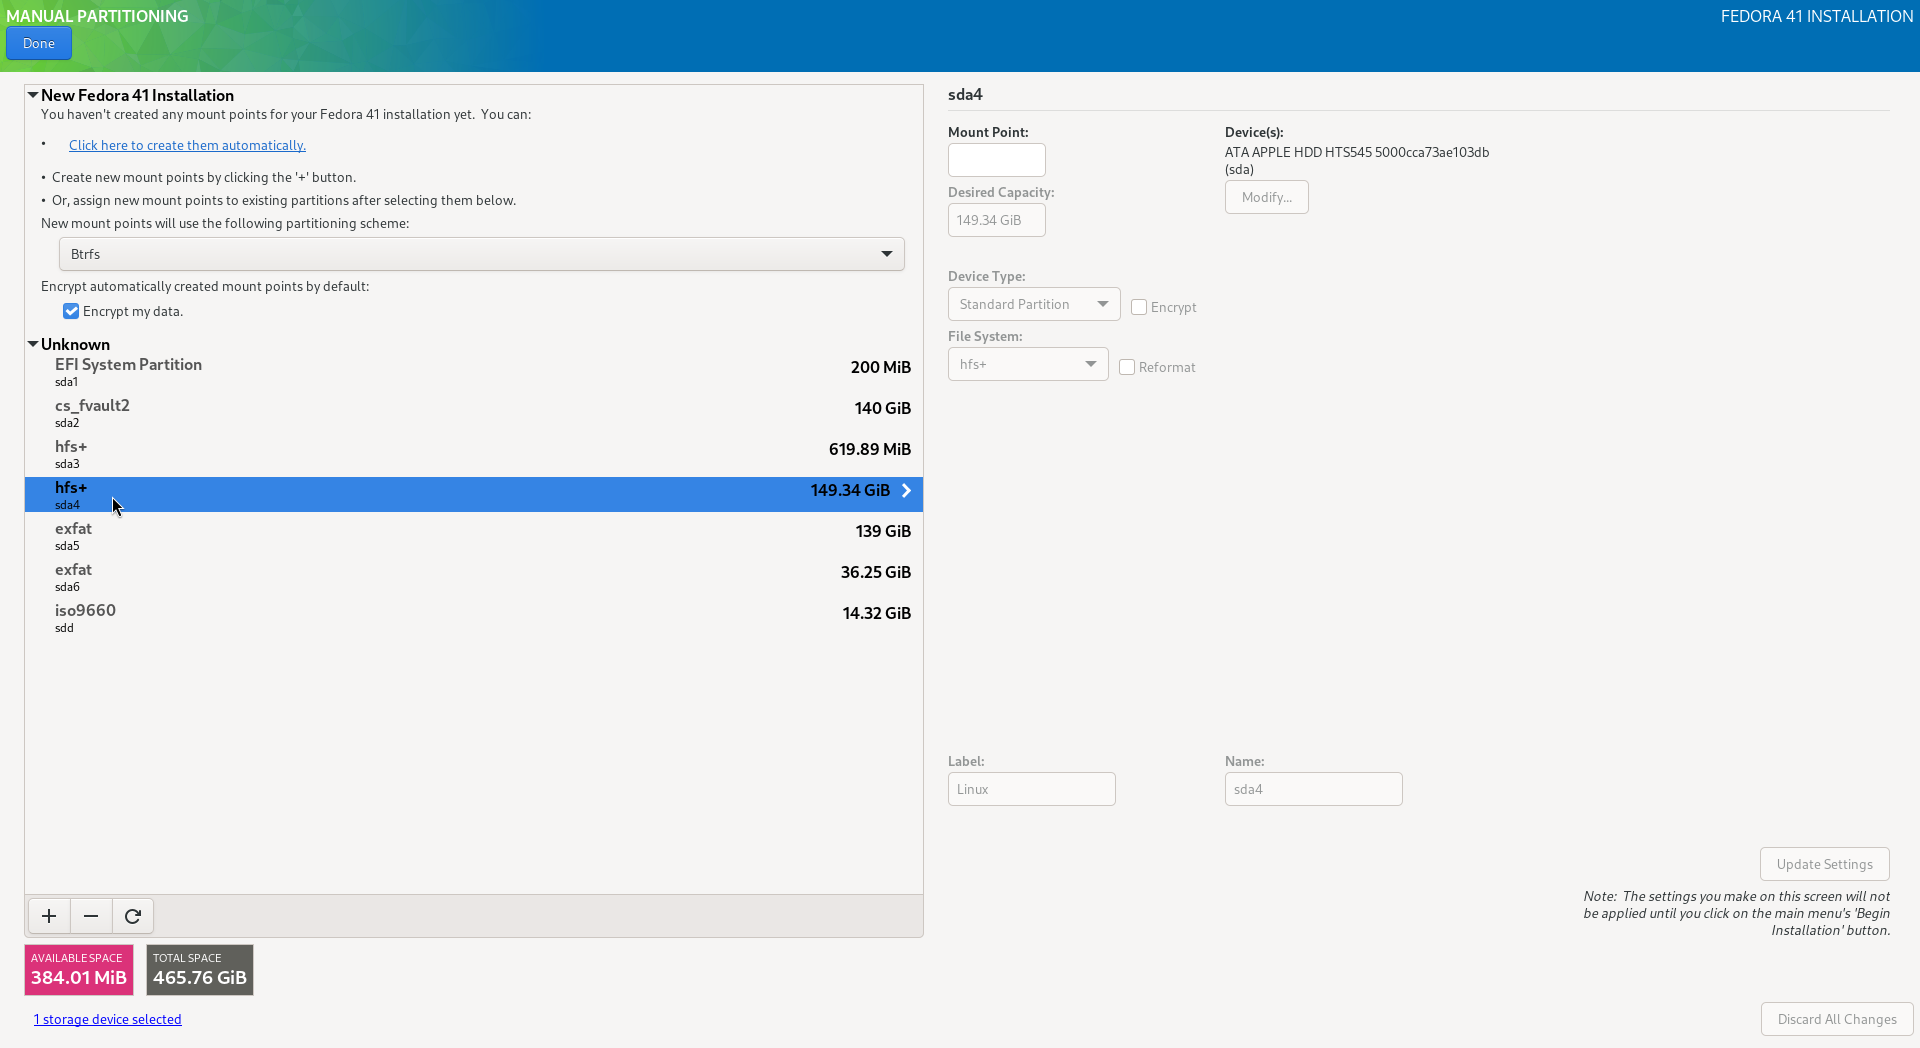
Task: Select exfat sda6 partition row
Action: (474, 576)
